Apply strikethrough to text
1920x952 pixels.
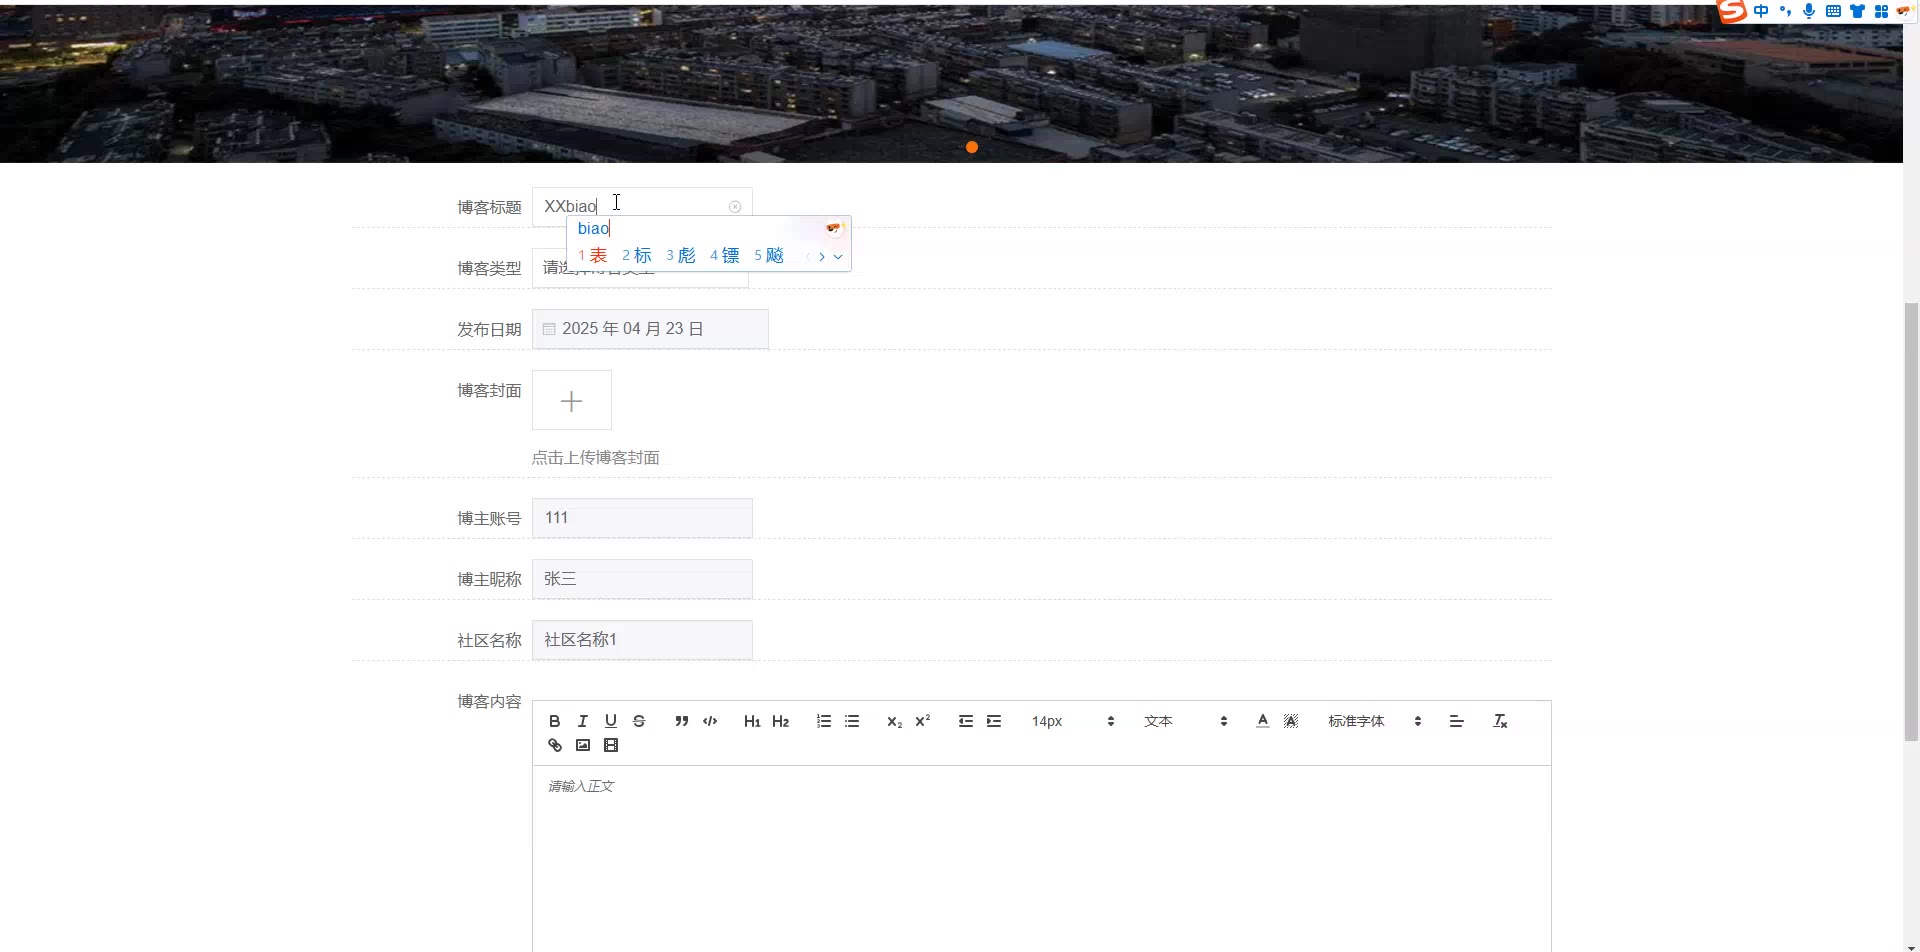coord(639,721)
